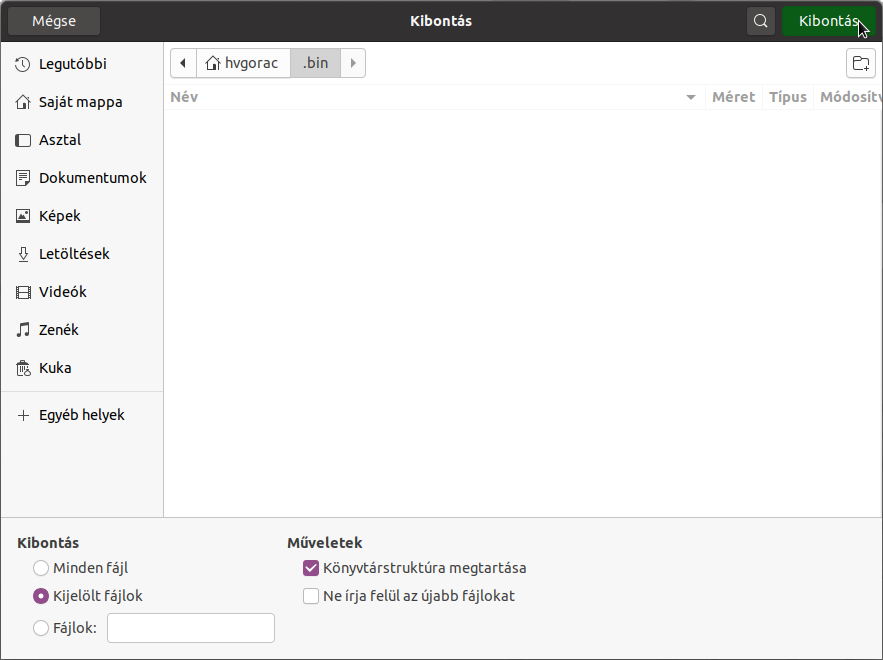The image size is (883, 660).
Task: Toggle sort order arrow in Név column
Action: coord(690,97)
